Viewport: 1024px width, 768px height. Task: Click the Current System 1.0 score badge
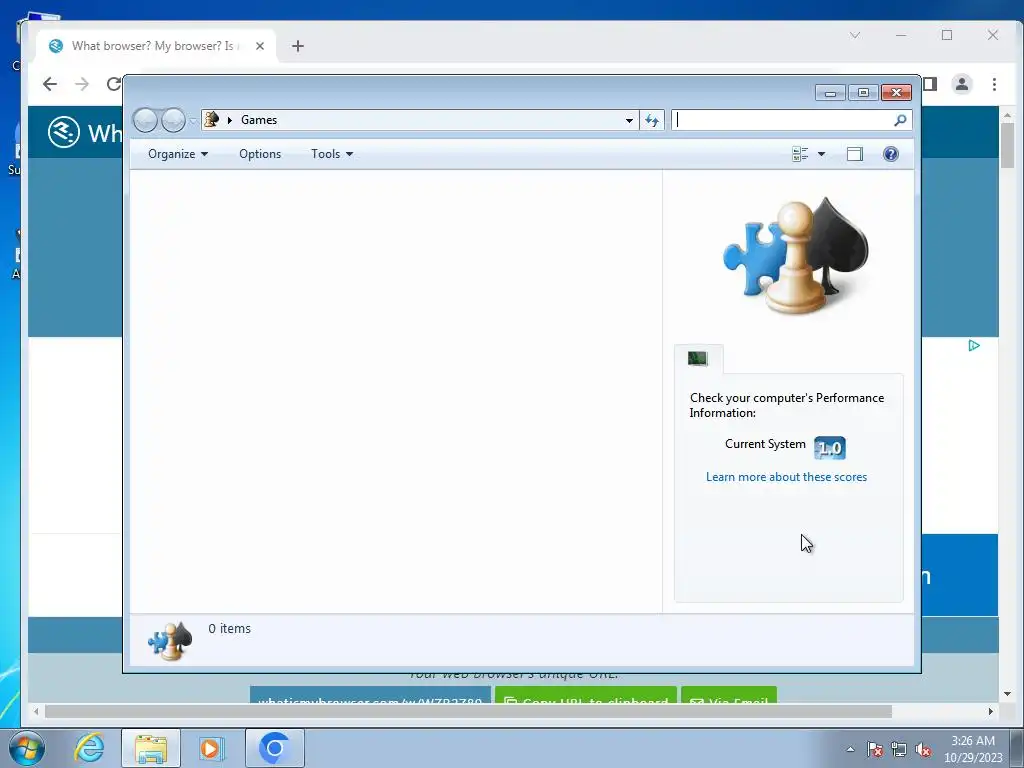pos(829,448)
